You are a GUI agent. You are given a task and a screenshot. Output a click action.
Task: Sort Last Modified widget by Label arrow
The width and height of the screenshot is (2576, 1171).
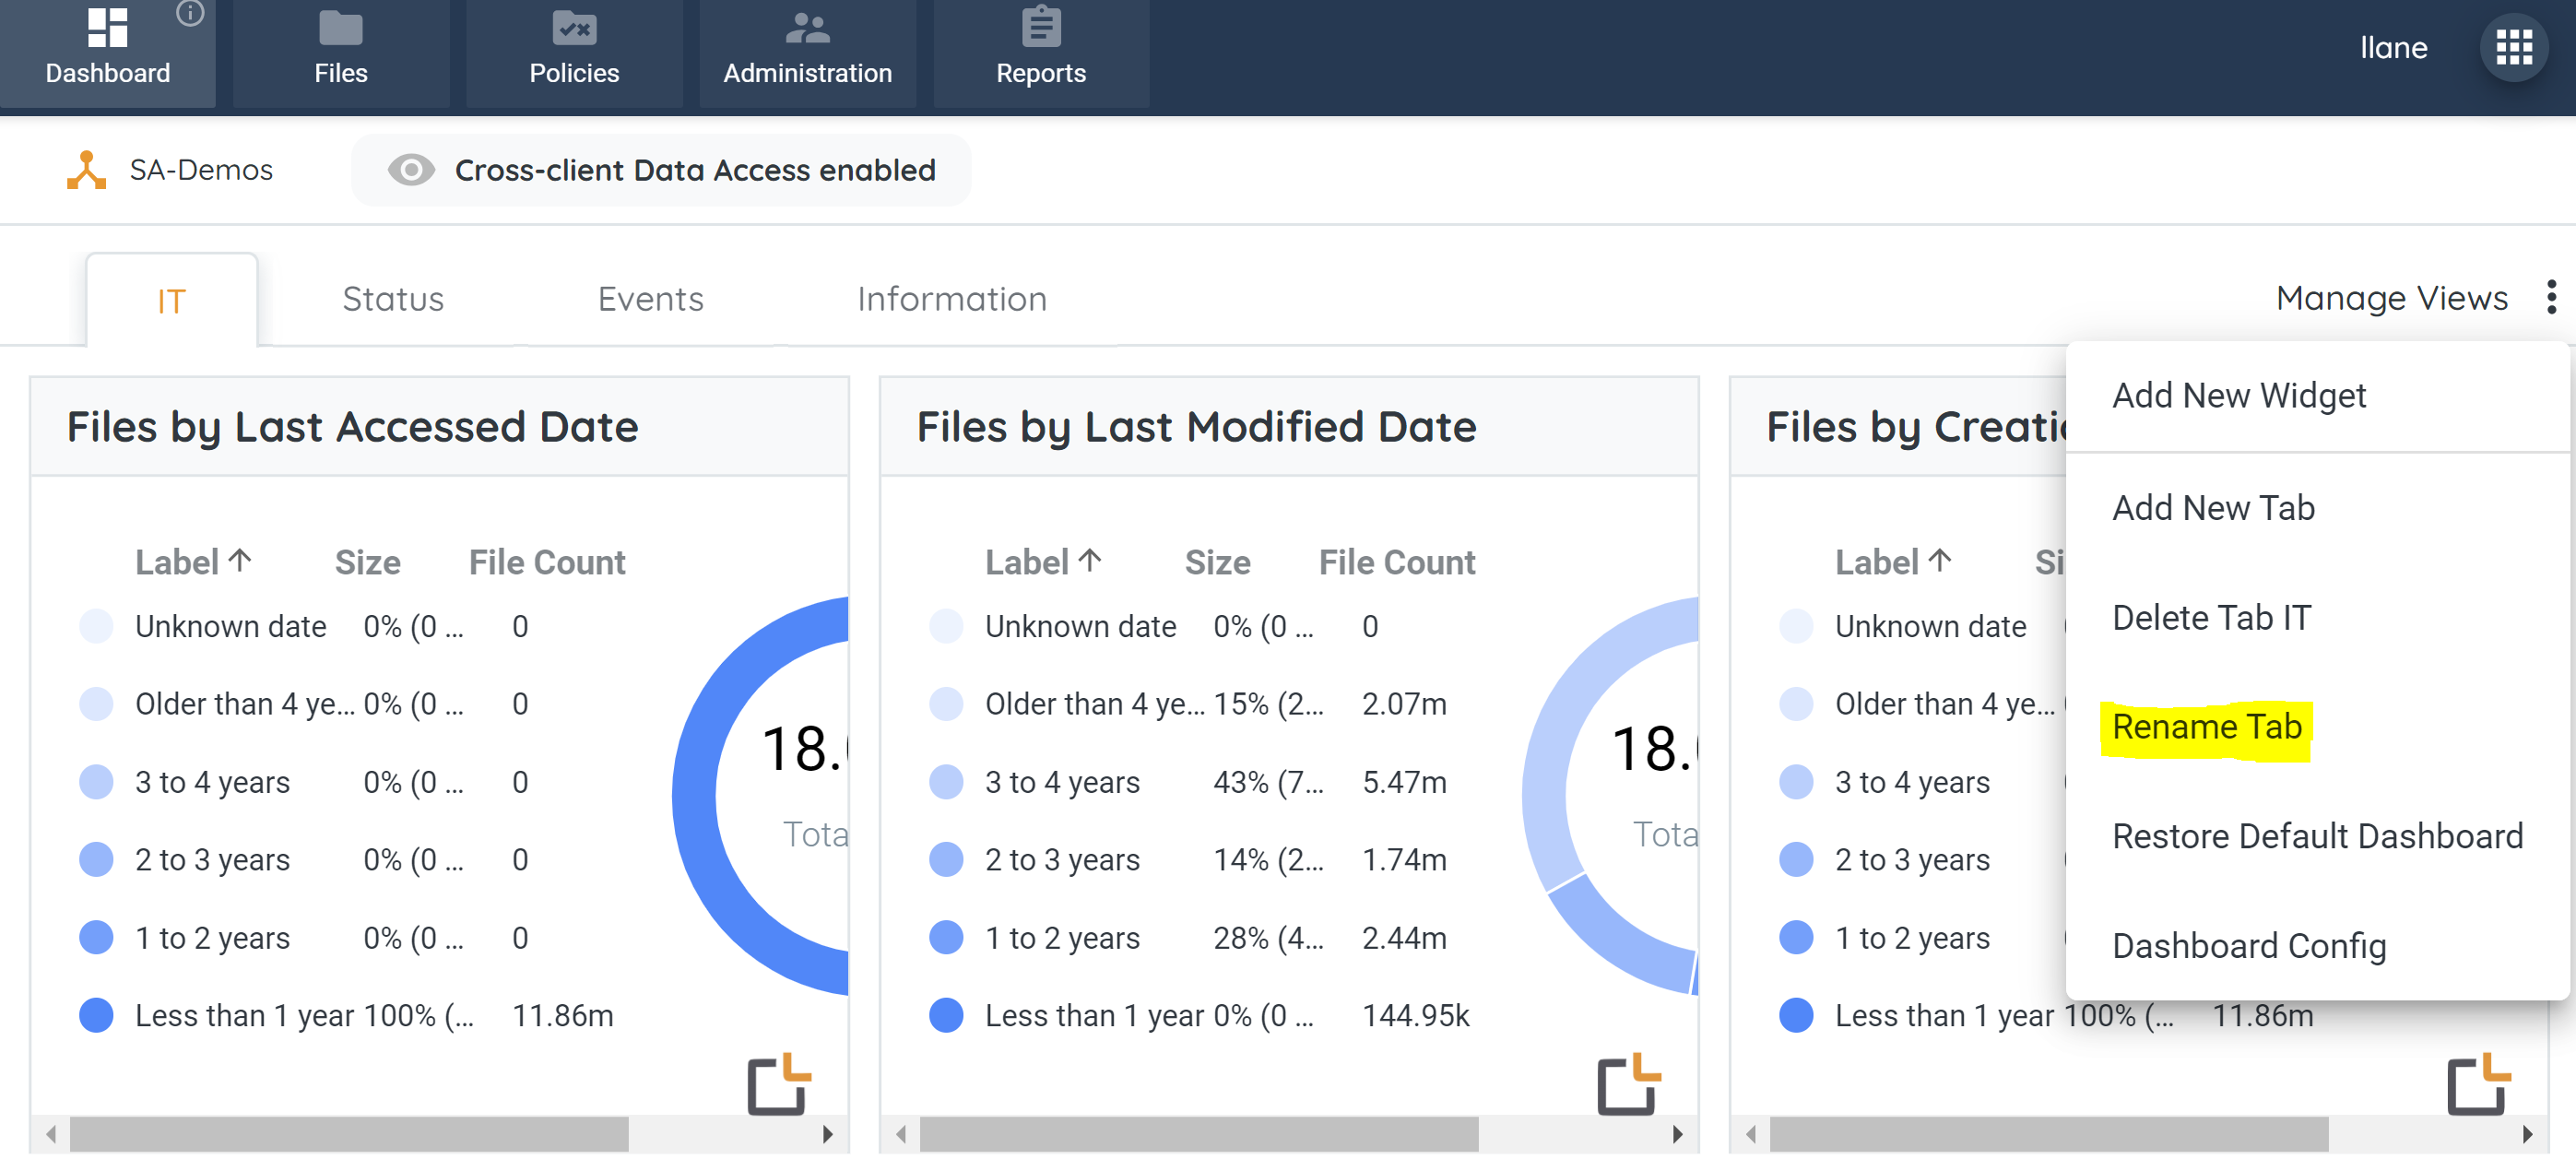tap(1090, 561)
